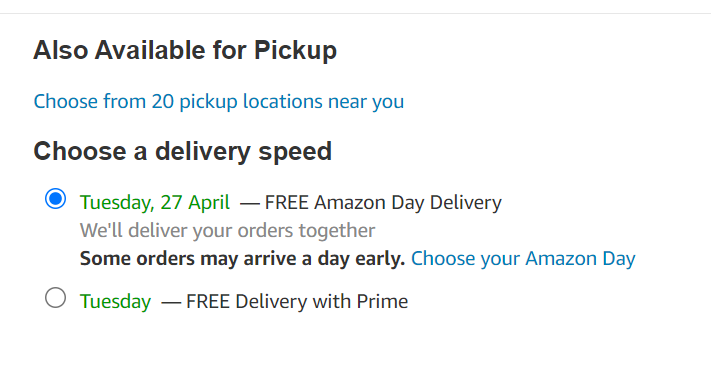Click the bold 'Some orders may arrive a day early.' text
The height and width of the screenshot is (367, 711).
point(242,259)
